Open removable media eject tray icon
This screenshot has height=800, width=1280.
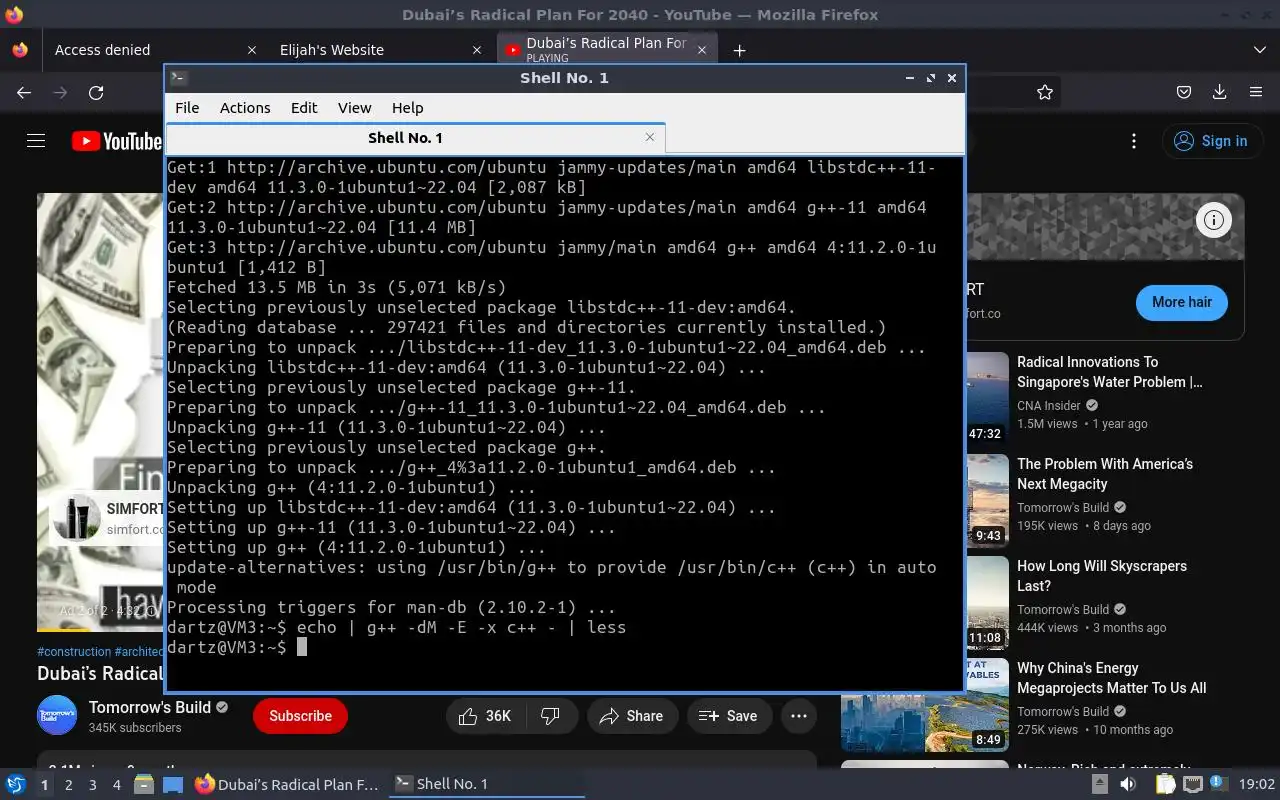click(x=1100, y=784)
